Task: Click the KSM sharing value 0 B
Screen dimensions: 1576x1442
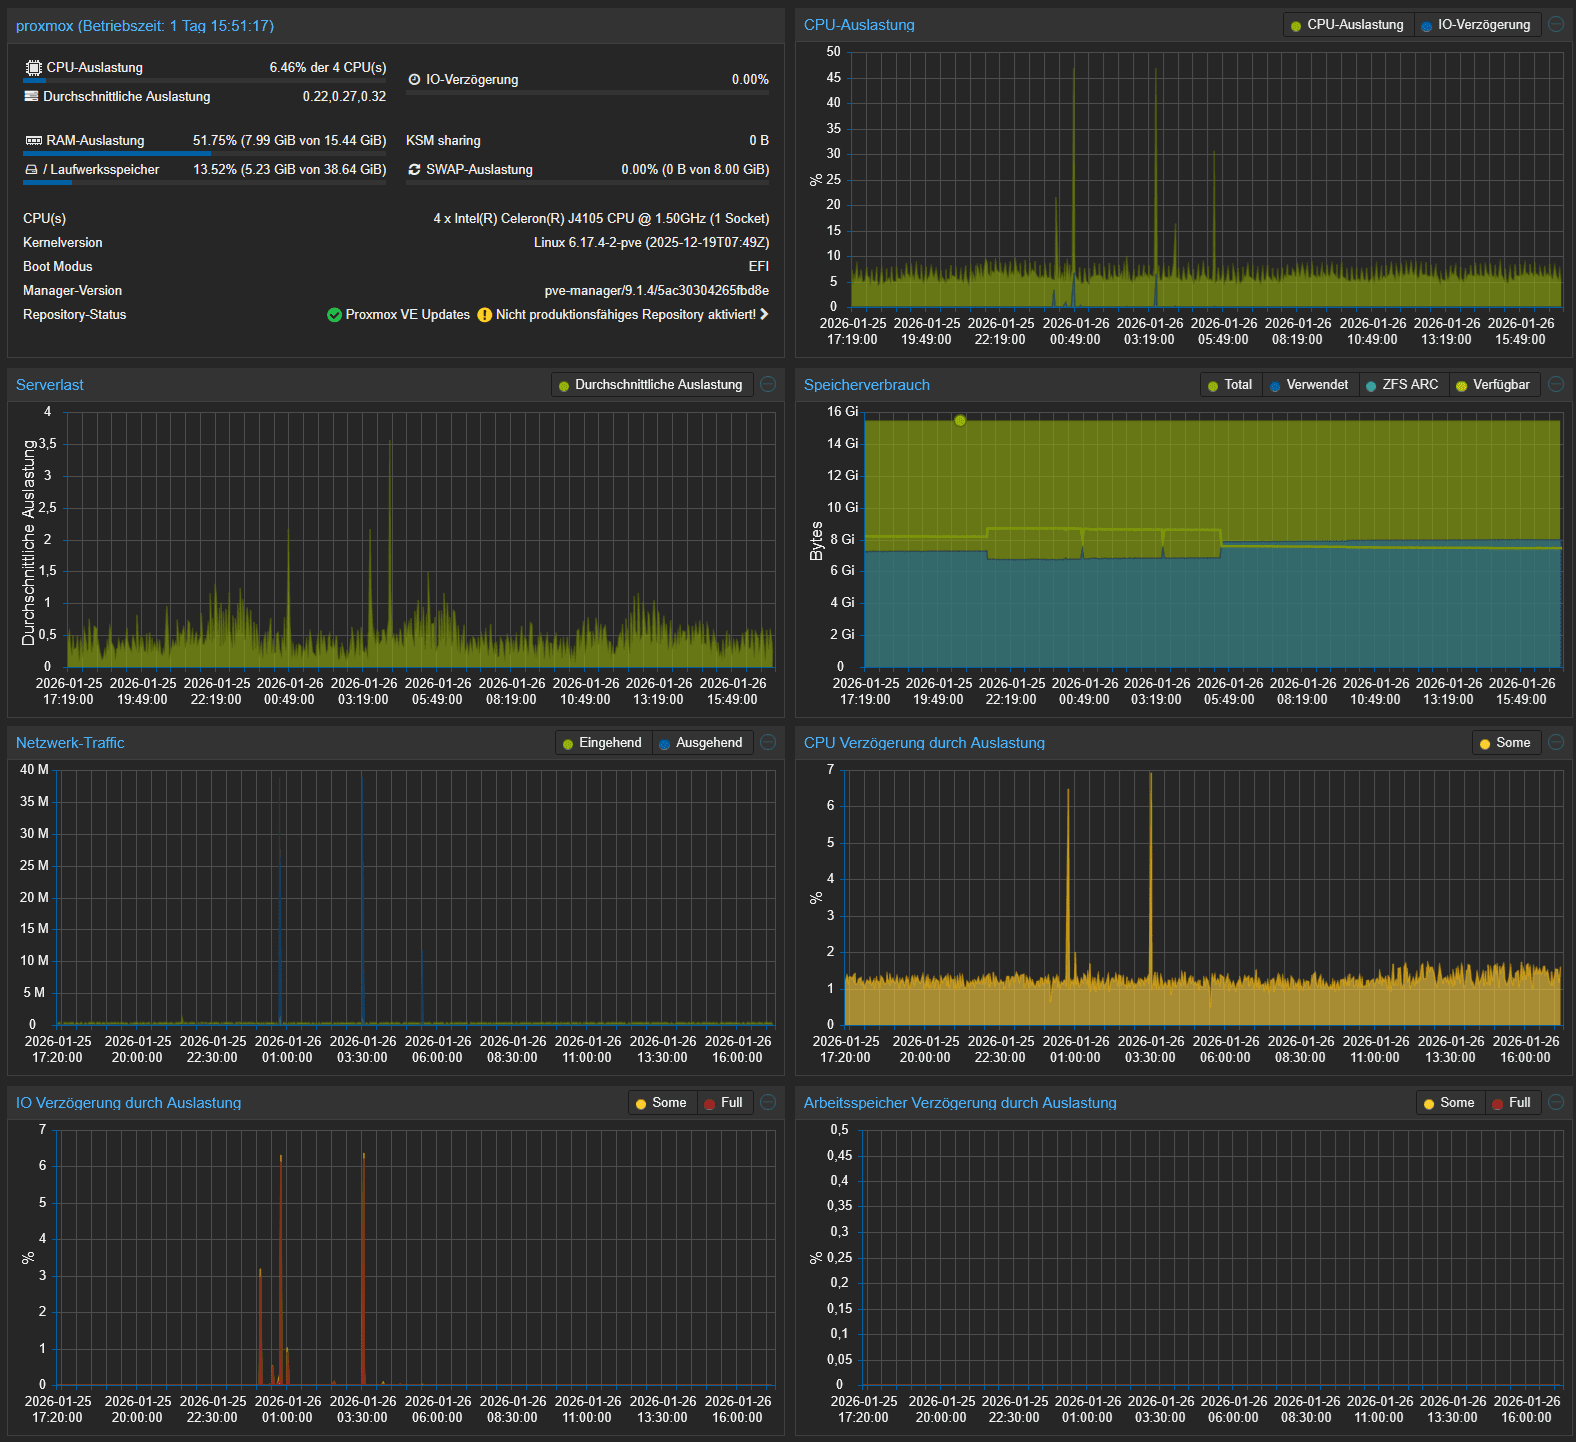Action: click(x=759, y=141)
